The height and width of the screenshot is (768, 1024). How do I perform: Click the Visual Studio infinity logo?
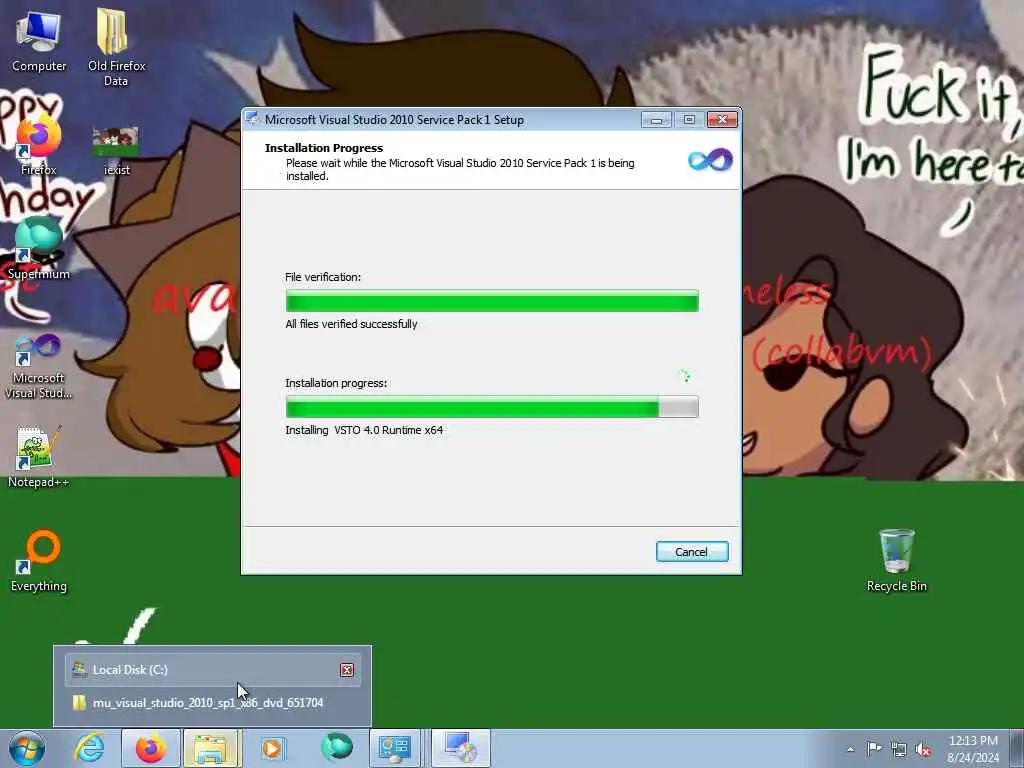pyautogui.click(x=710, y=160)
